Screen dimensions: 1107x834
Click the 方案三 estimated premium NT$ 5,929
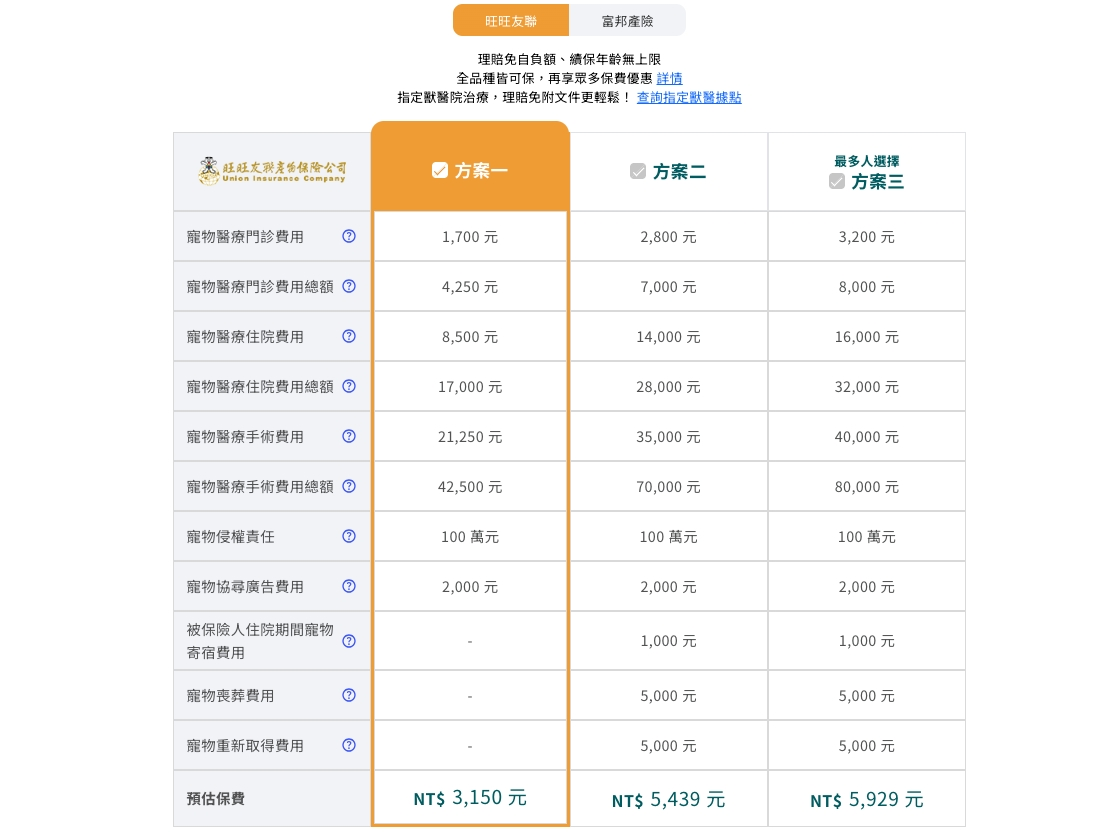tap(866, 799)
